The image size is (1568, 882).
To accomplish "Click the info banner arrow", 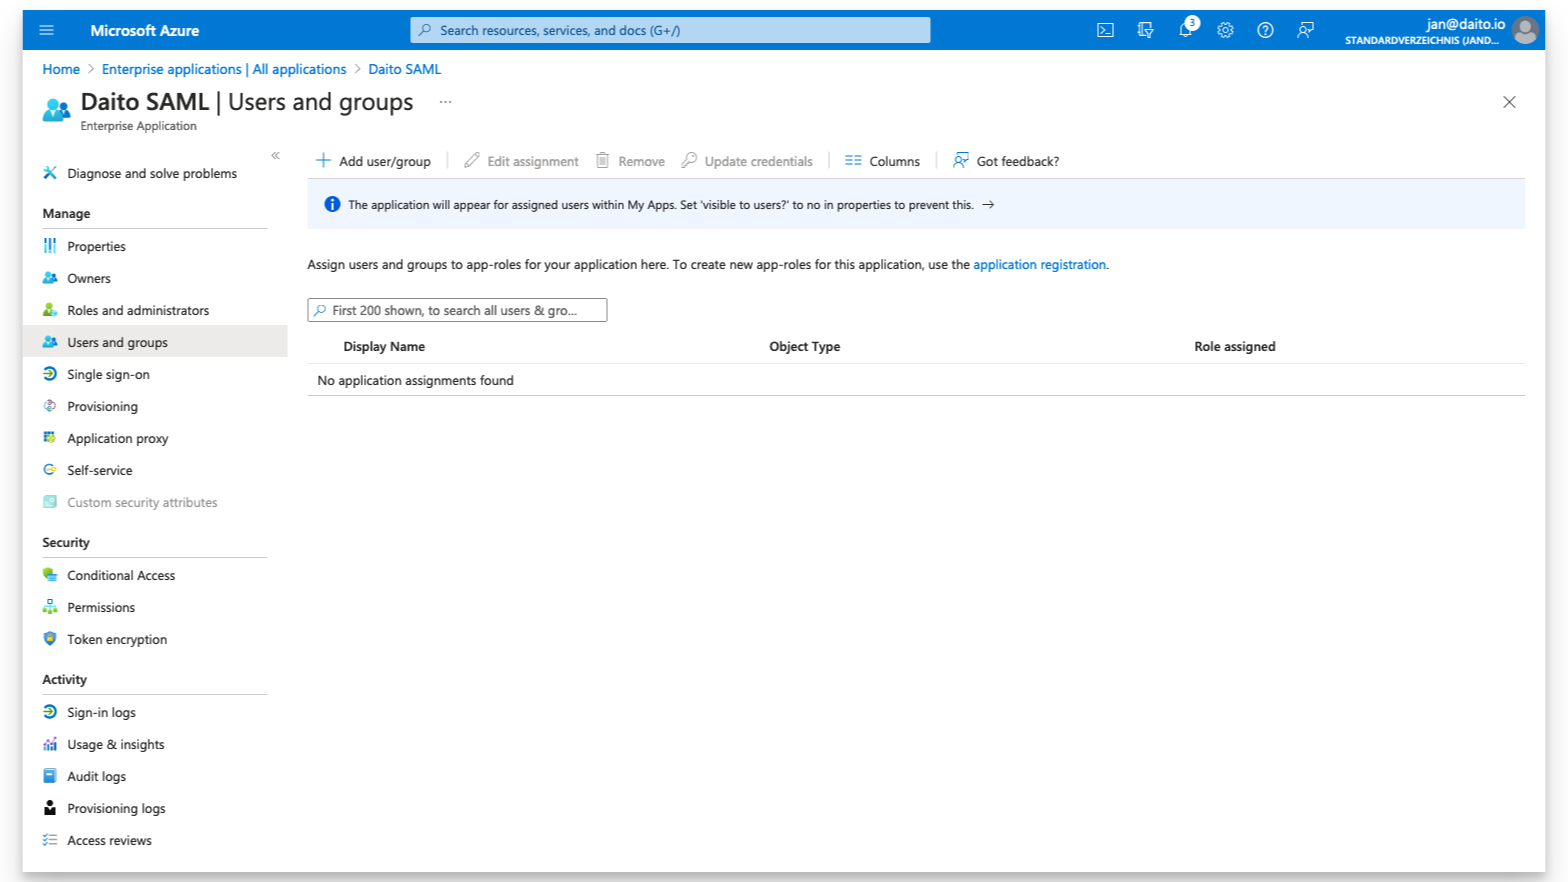I will click(988, 204).
